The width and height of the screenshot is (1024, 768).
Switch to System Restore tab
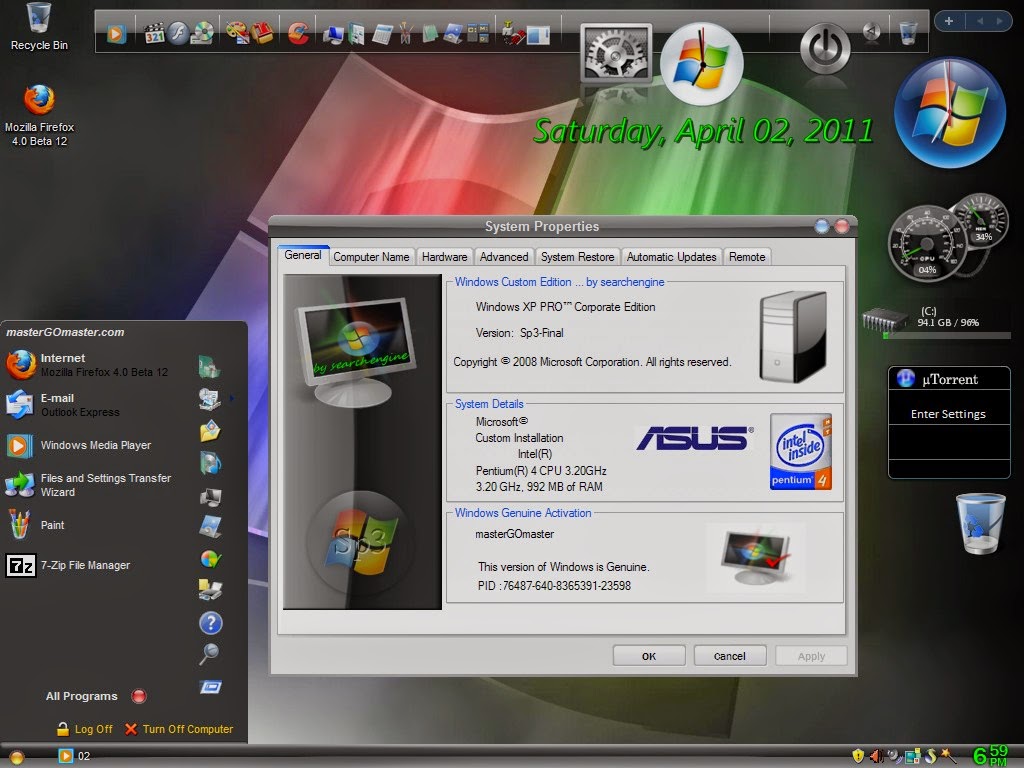(577, 257)
